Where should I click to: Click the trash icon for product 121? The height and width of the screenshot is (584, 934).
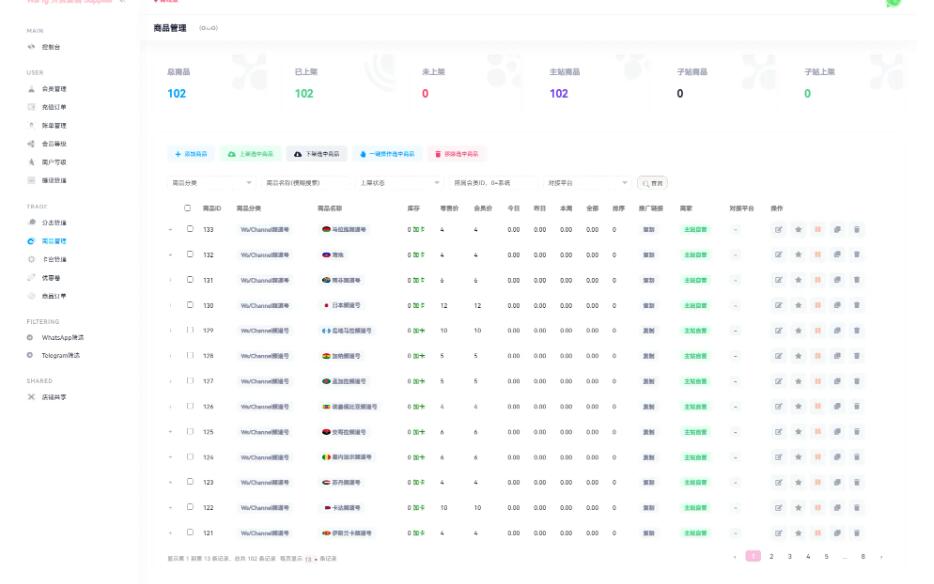click(x=857, y=533)
